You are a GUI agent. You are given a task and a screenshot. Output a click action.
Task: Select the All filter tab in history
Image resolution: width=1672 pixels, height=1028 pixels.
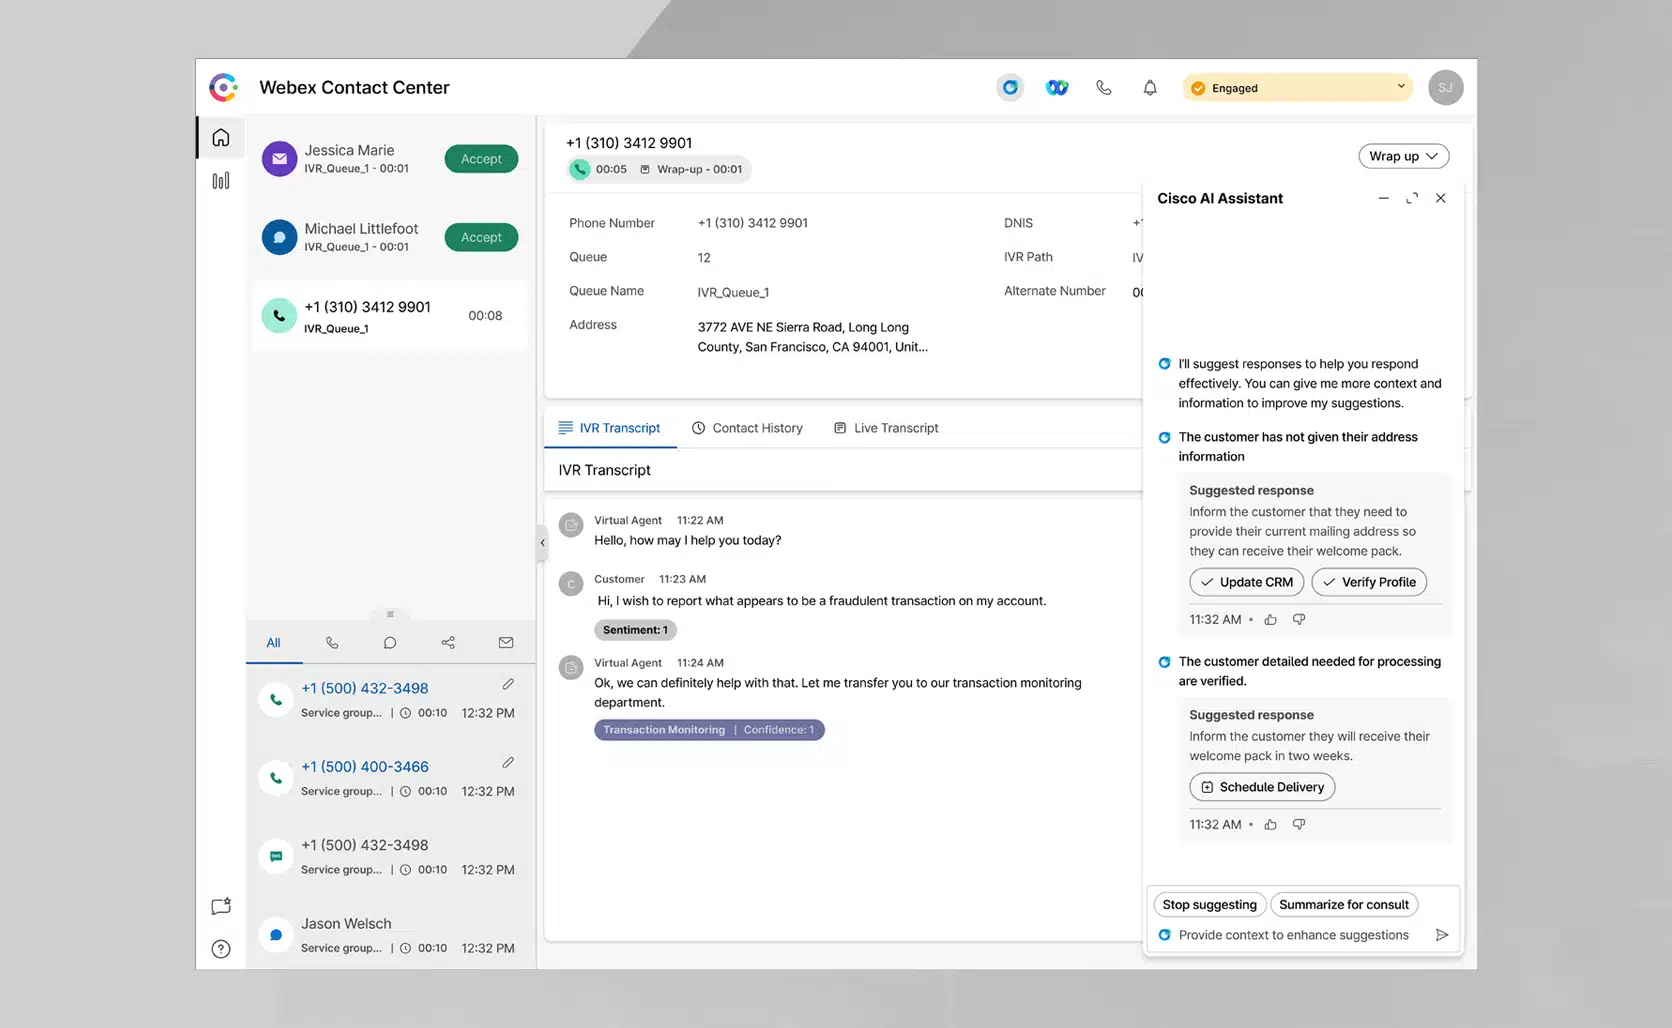coord(273,643)
